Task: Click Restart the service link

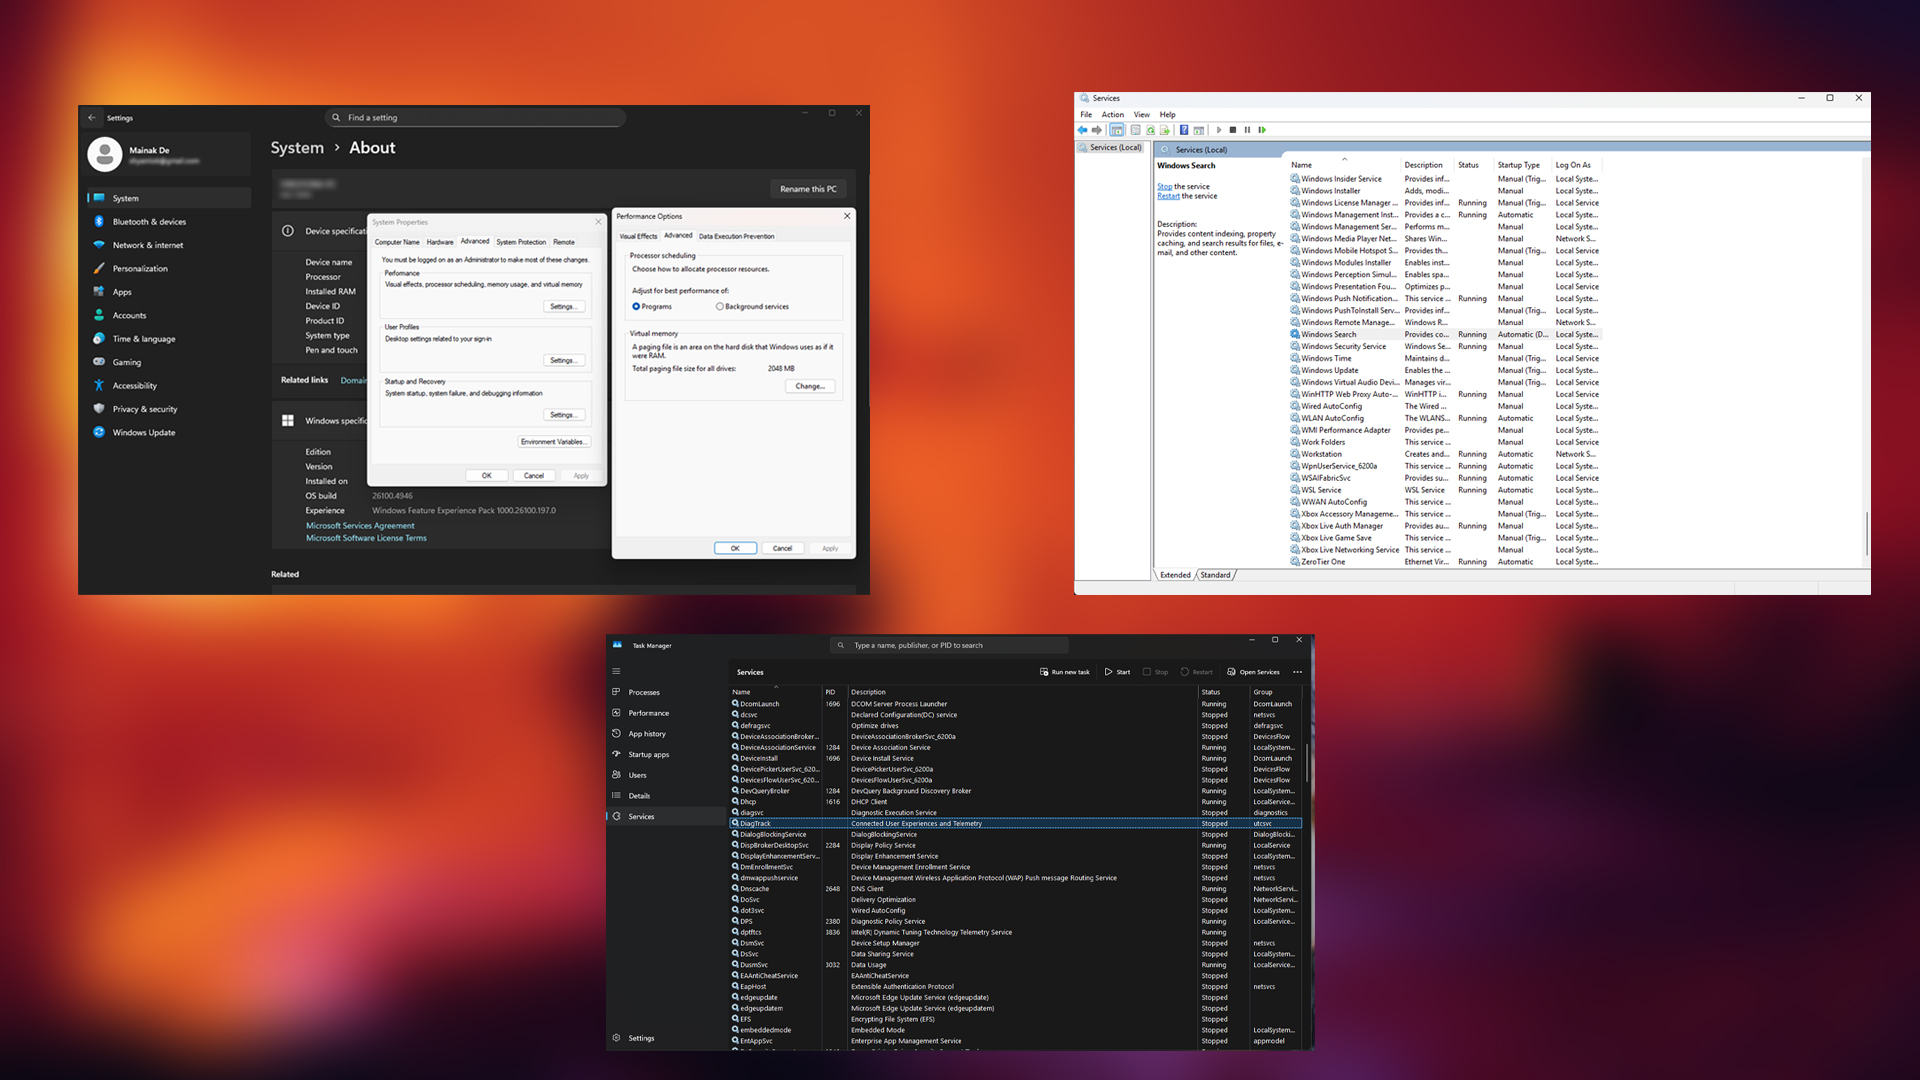Action: [x=1168, y=196]
